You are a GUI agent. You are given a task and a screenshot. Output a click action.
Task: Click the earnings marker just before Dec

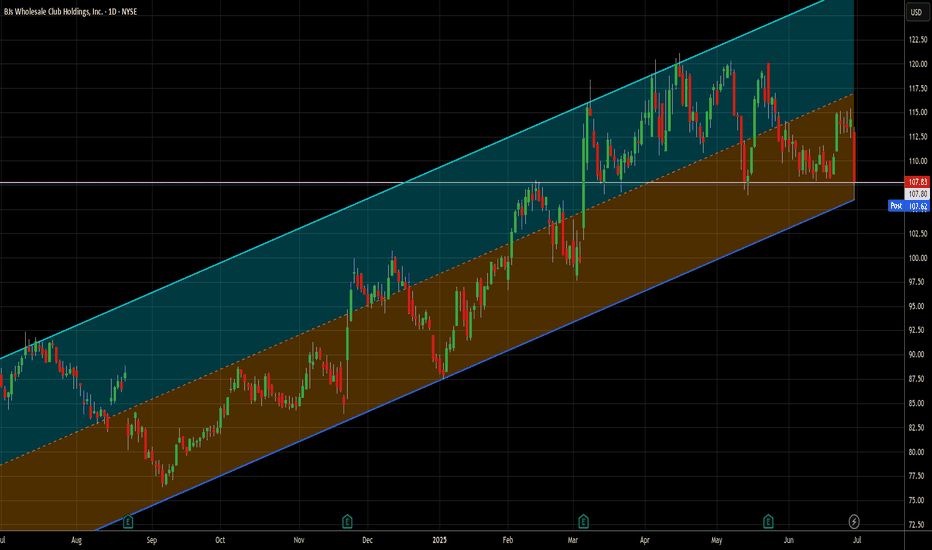[x=347, y=522]
